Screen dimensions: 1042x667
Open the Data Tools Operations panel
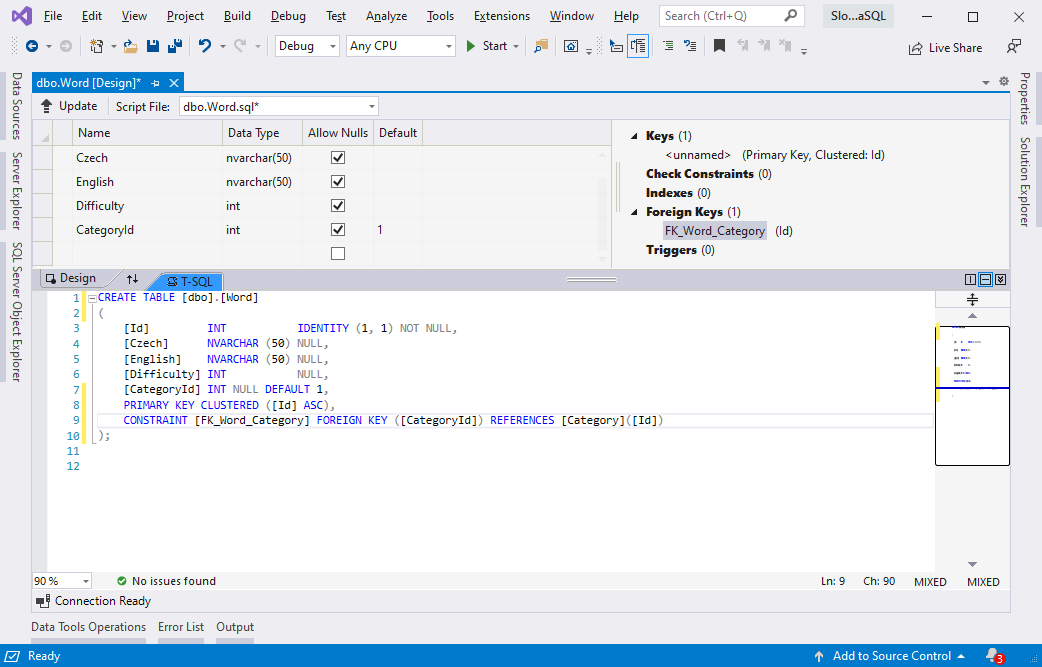tap(88, 627)
